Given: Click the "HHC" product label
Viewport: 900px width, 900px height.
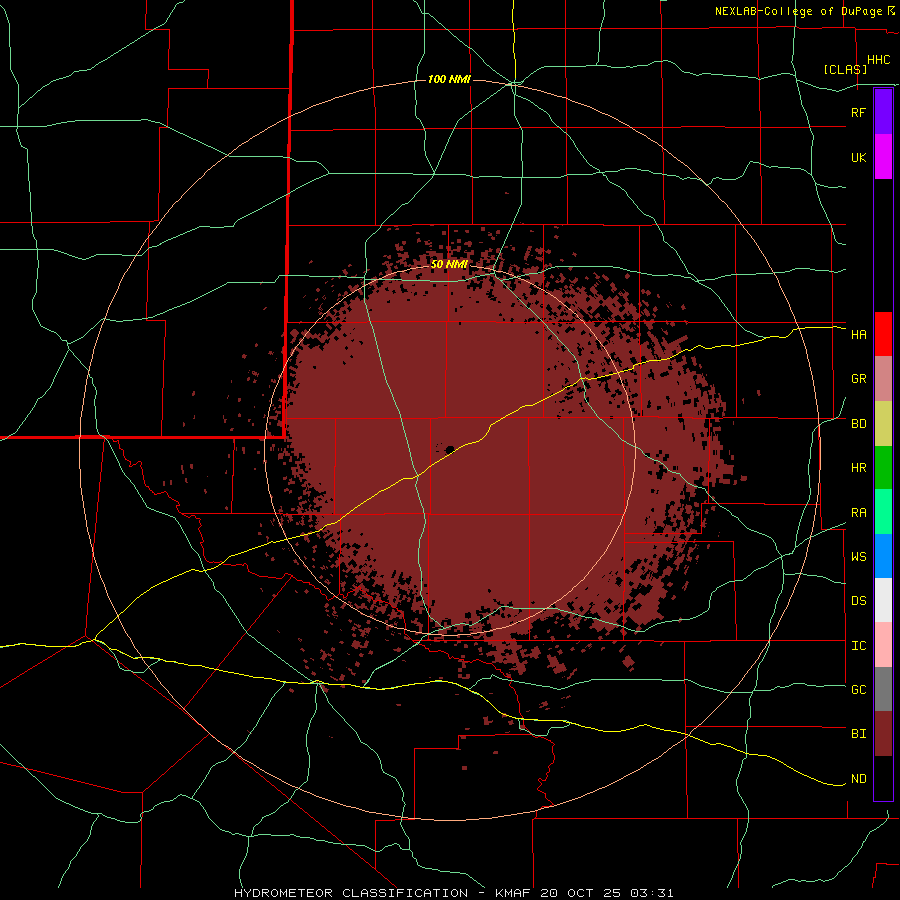Looking at the screenshot, I should click(878, 60).
